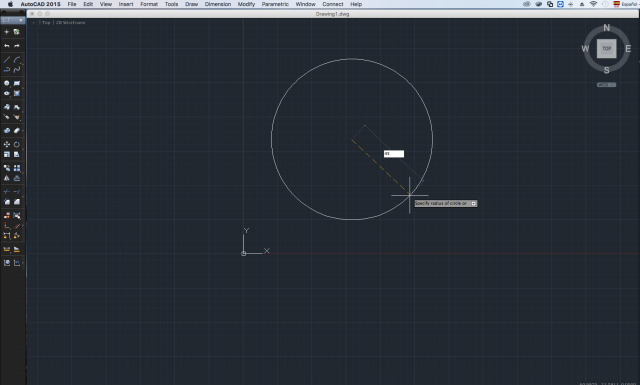Click the N compass direction on ViewCube
640x385 pixels.
pos(607,28)
